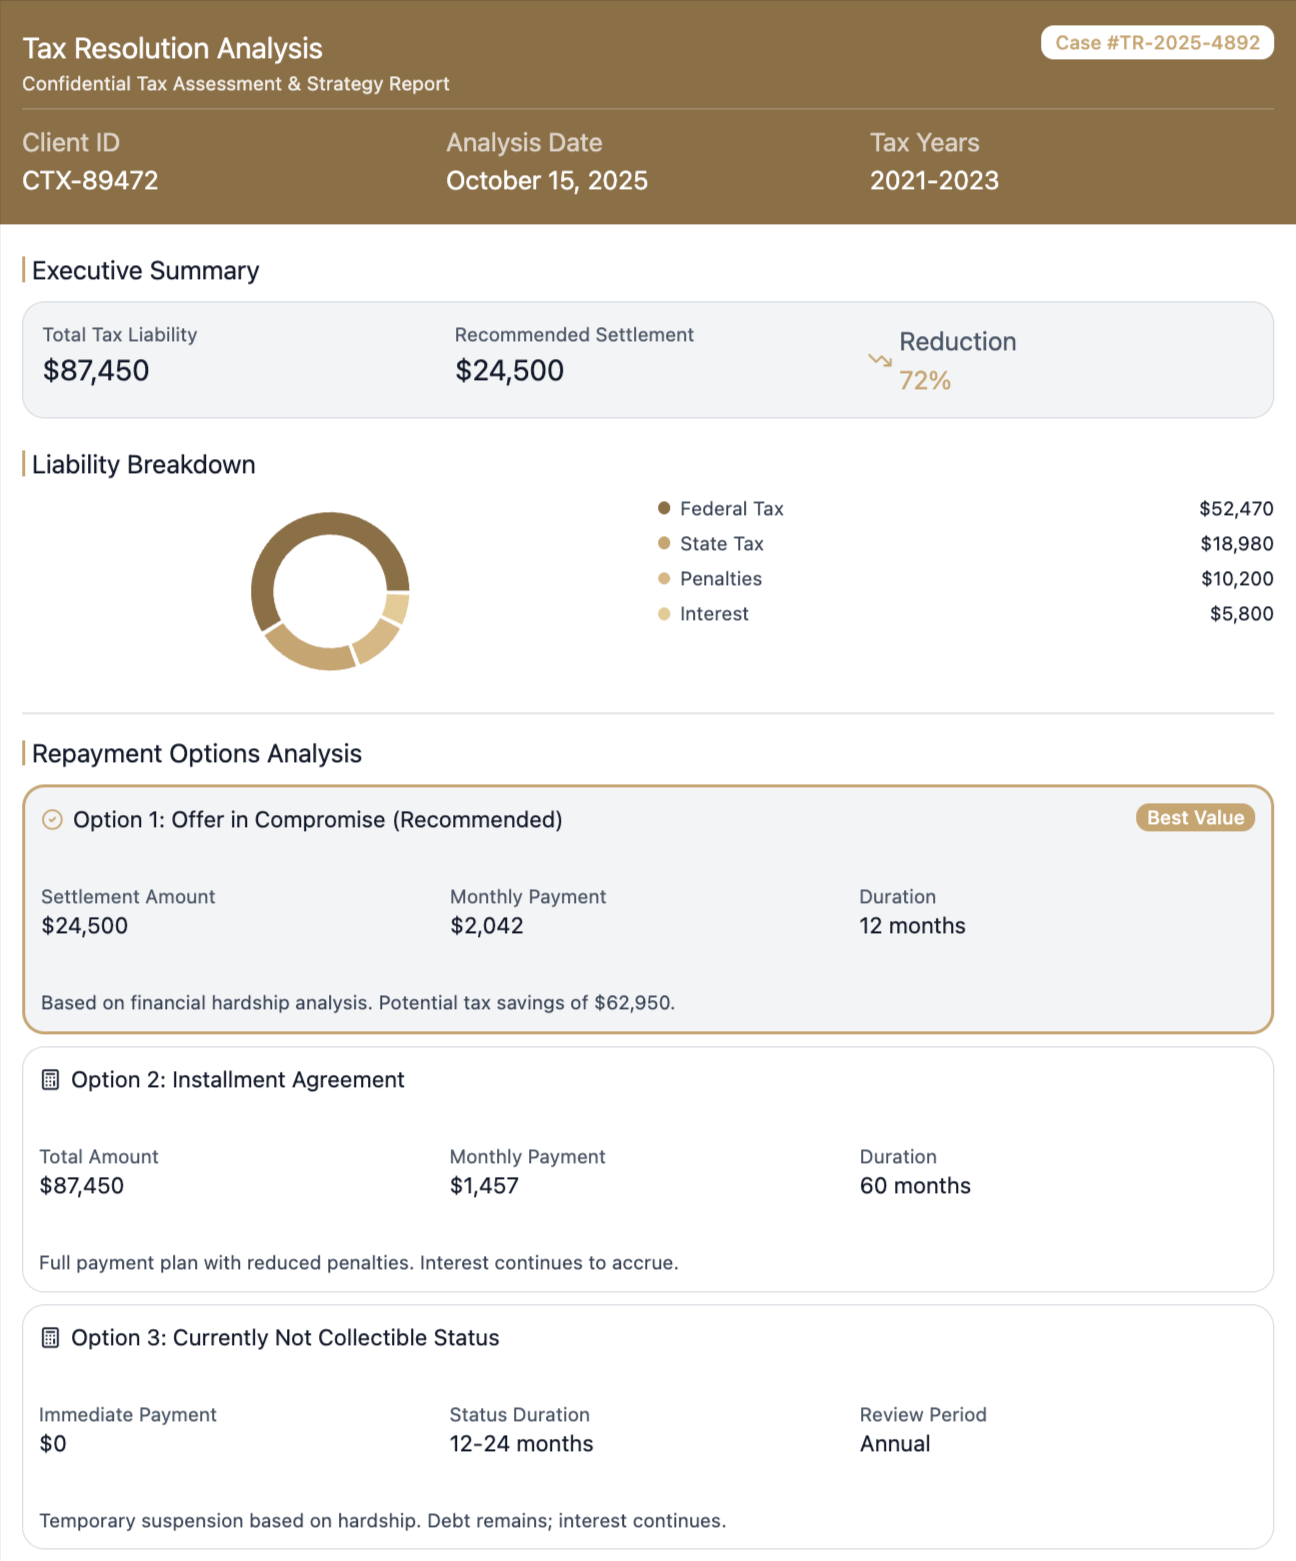Image resolution: width=1296 pixels, height=1561 pixels.
Task: Click the State Tax legend dot
Action: point(663,543)
